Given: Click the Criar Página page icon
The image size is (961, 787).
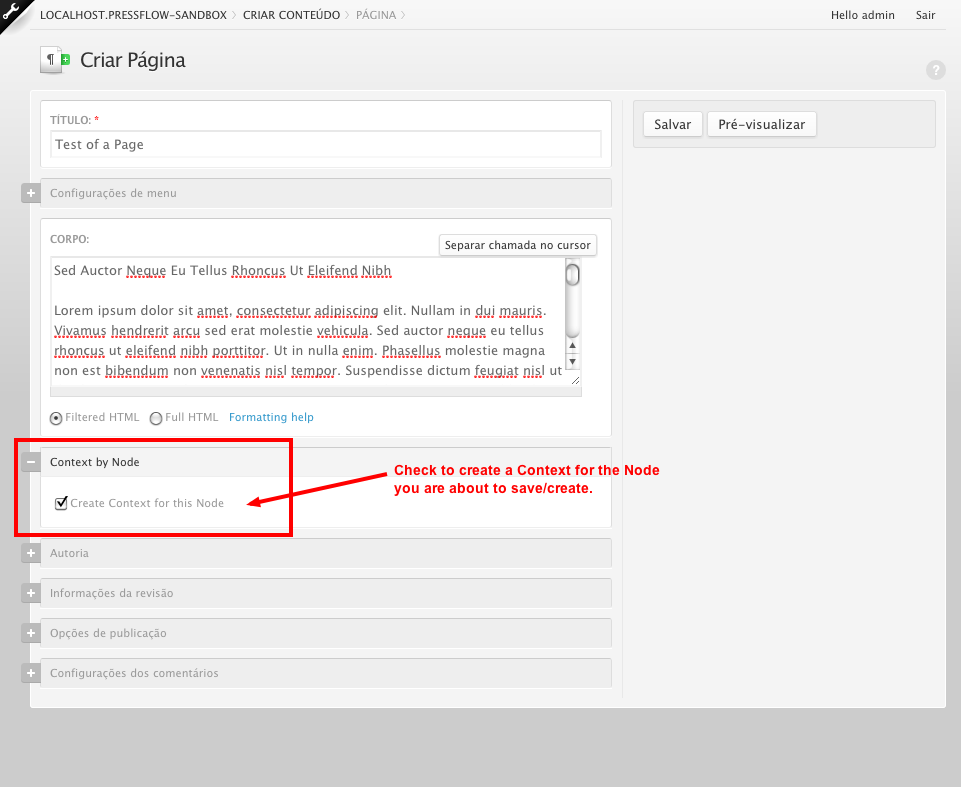Looking at the screenshot, I should pos(55,60).
